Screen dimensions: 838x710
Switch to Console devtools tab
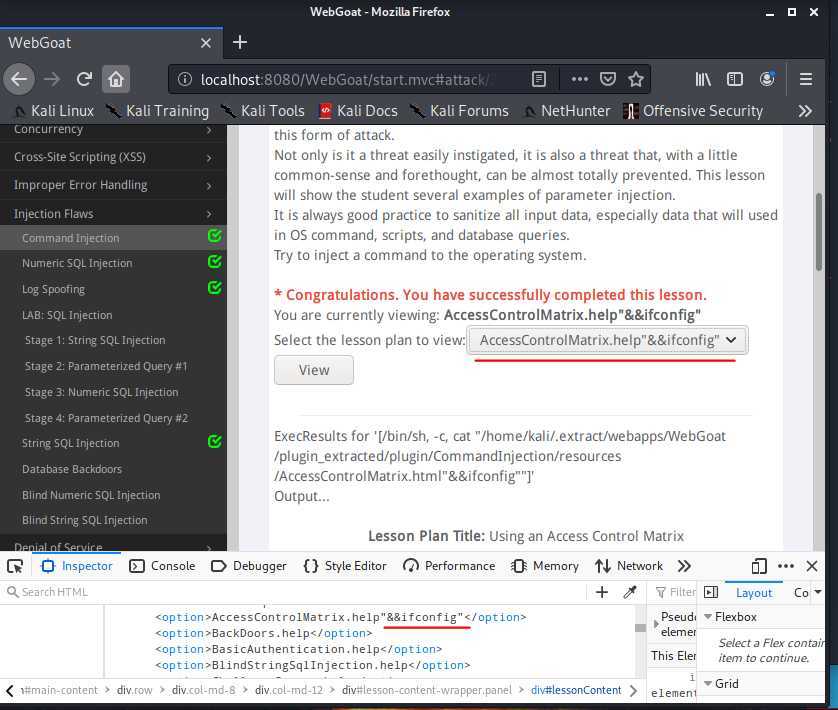(x=162, y=566)
